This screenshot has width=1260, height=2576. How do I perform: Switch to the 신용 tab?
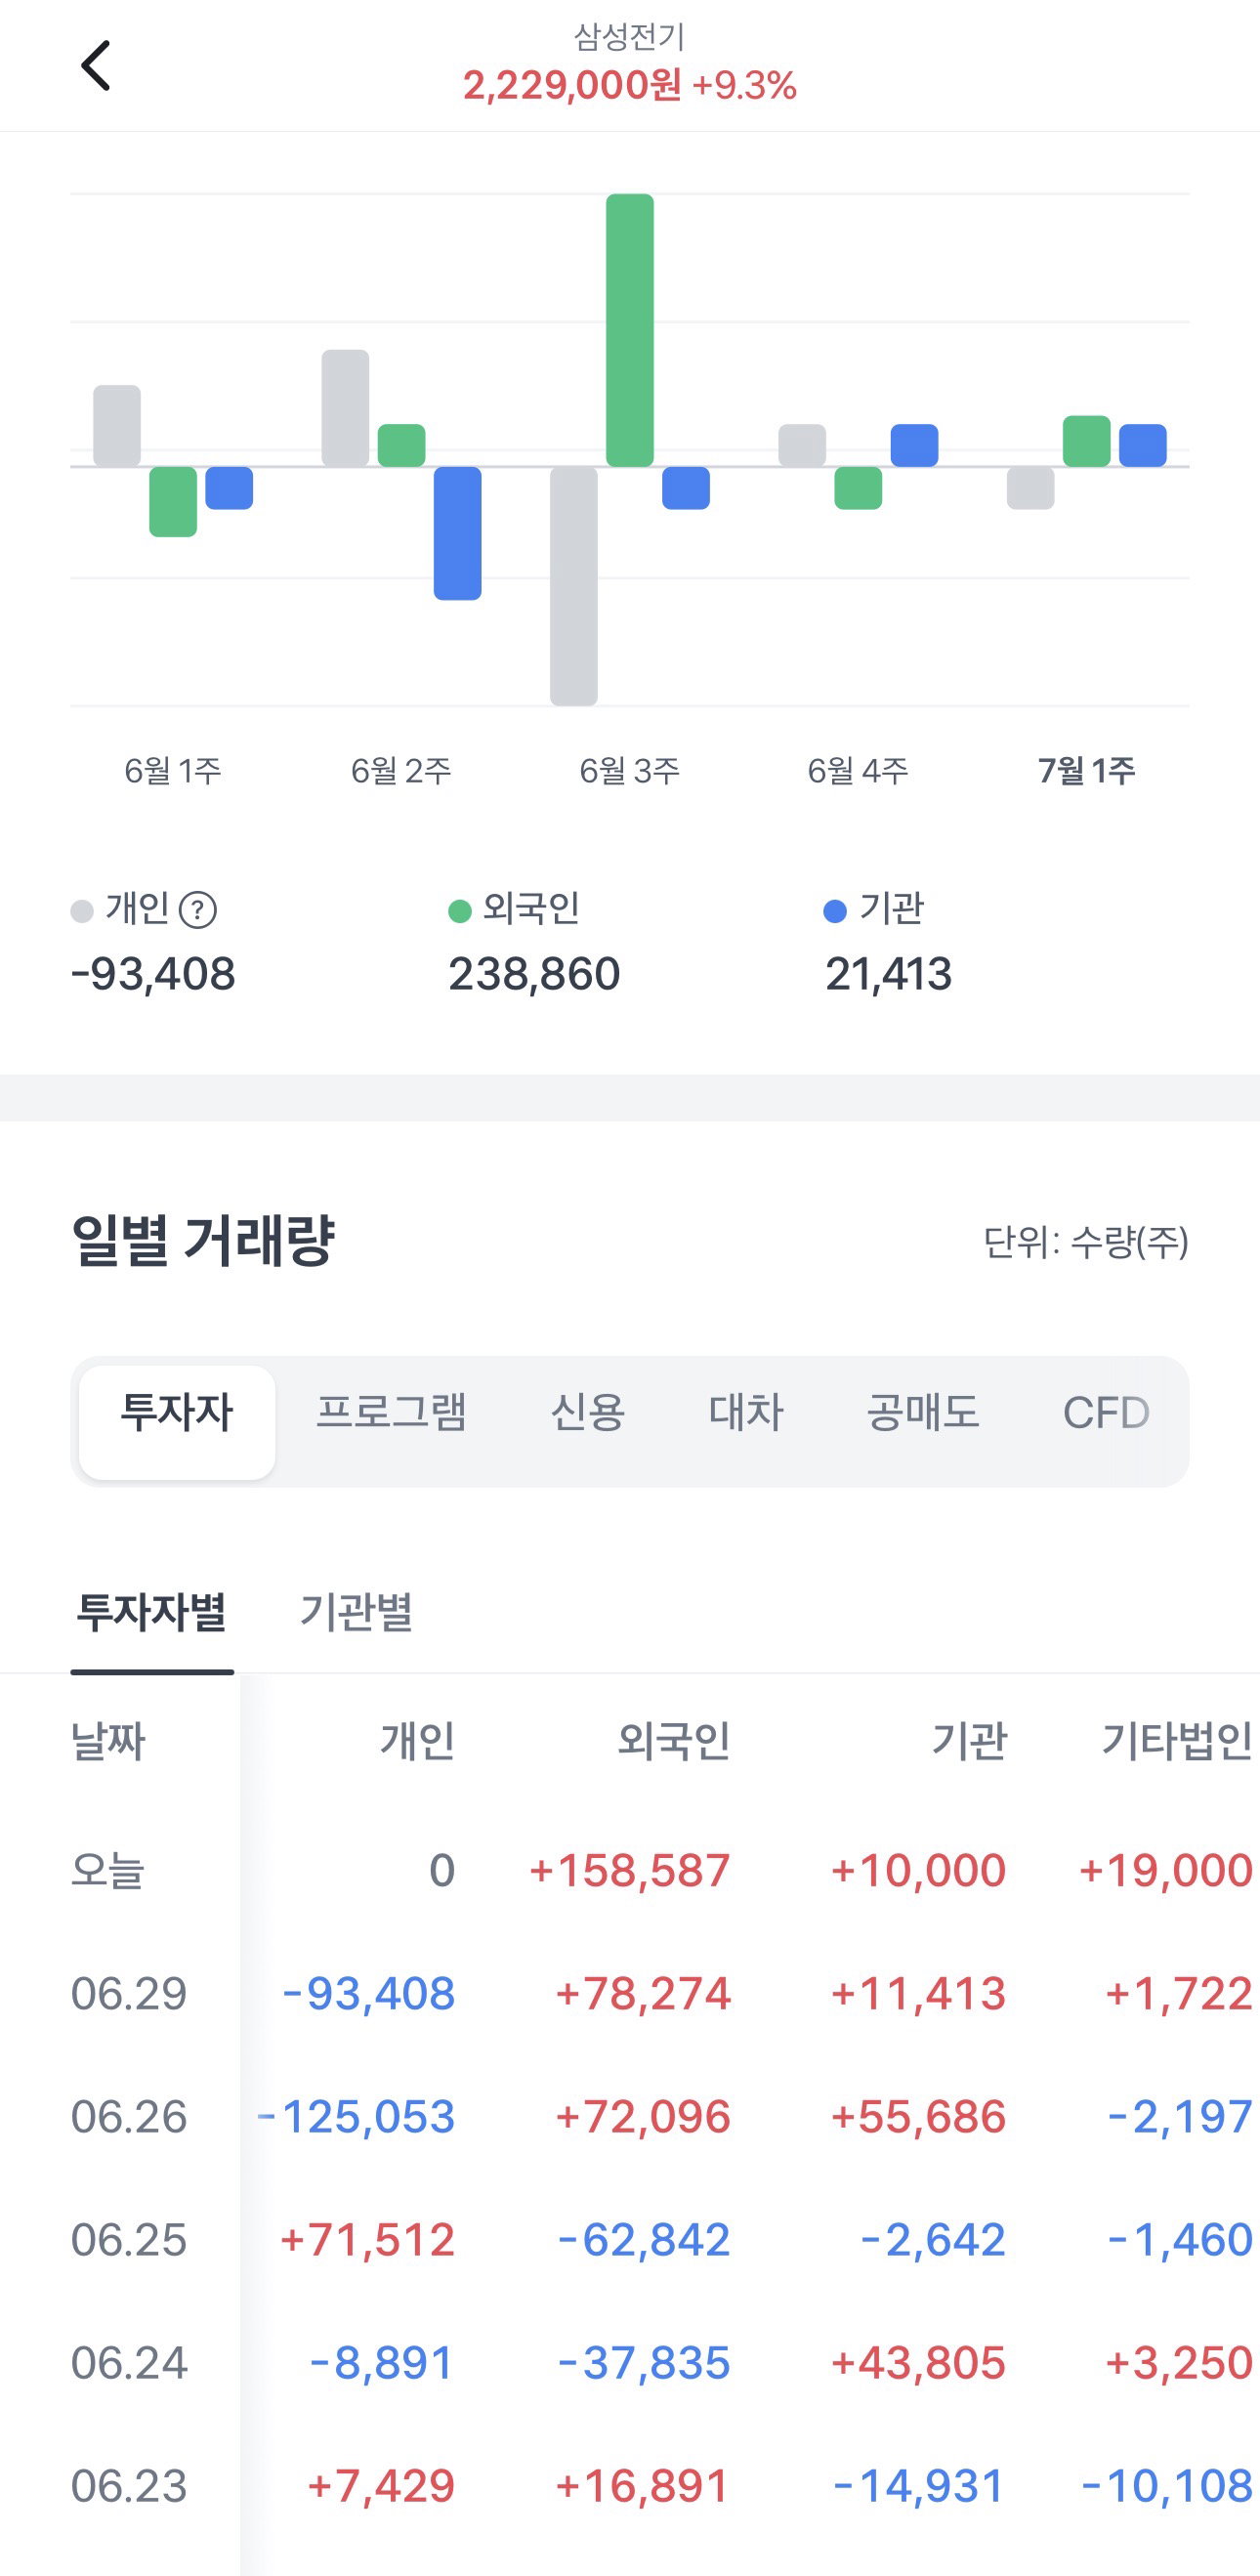(588, 1413)
